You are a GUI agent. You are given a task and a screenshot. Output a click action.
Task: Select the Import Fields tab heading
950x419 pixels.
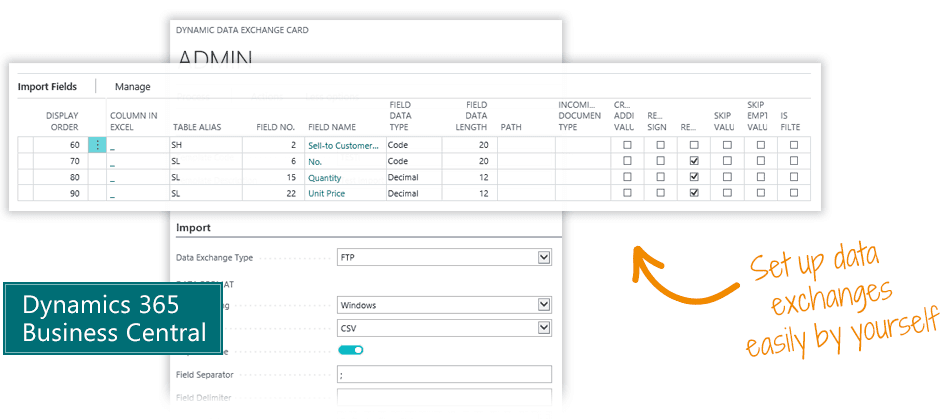pyautogui.click(x=47, y=87)
